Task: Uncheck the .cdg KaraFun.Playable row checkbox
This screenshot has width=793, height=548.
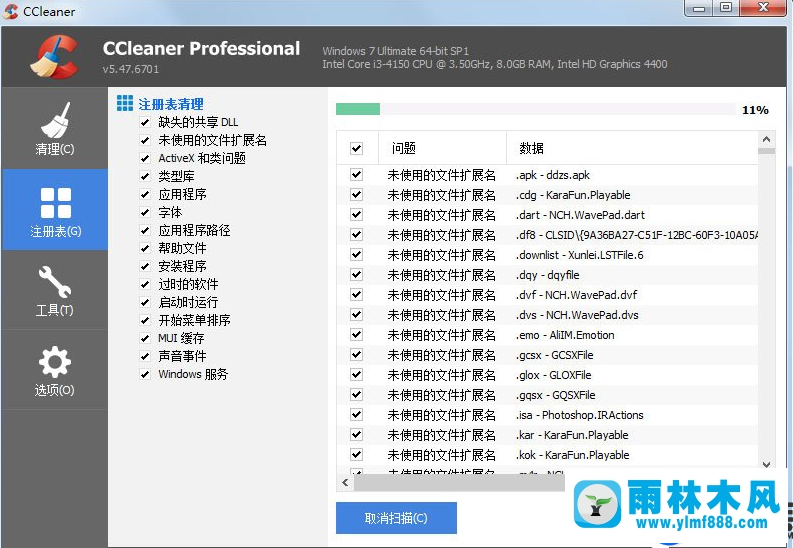Action: [357, 195]
